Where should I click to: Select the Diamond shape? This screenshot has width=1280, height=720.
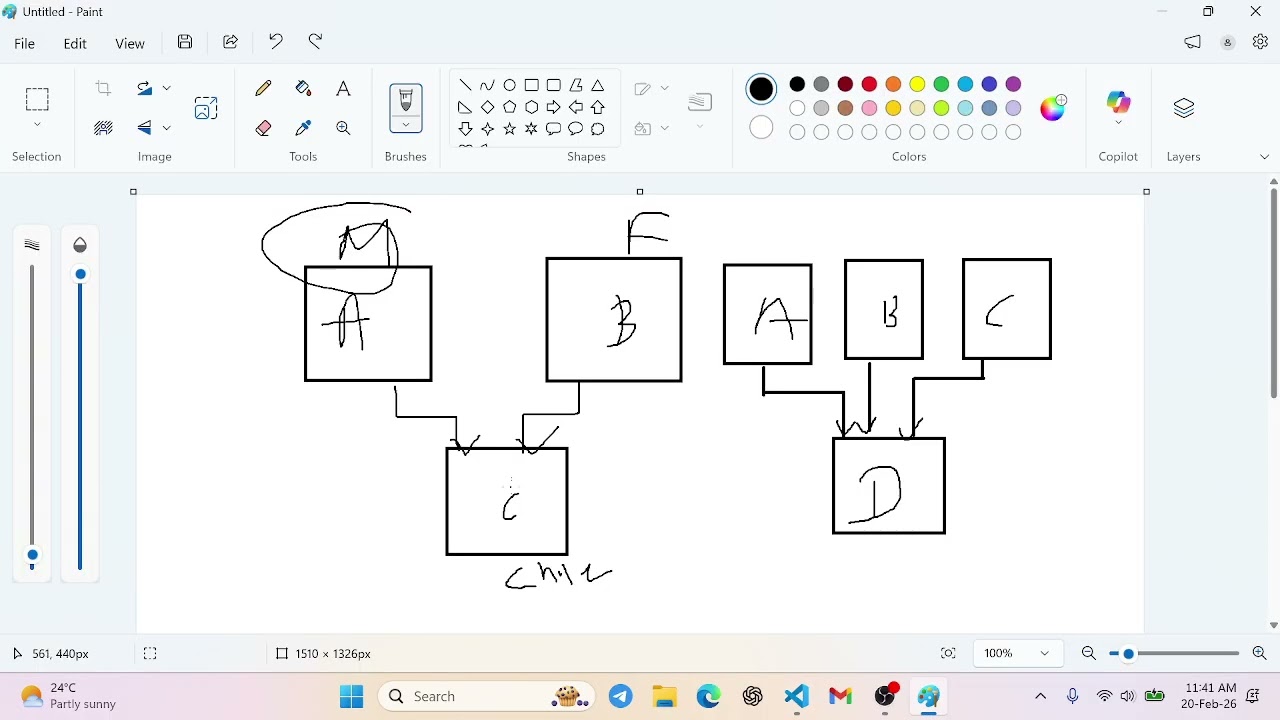488,107
